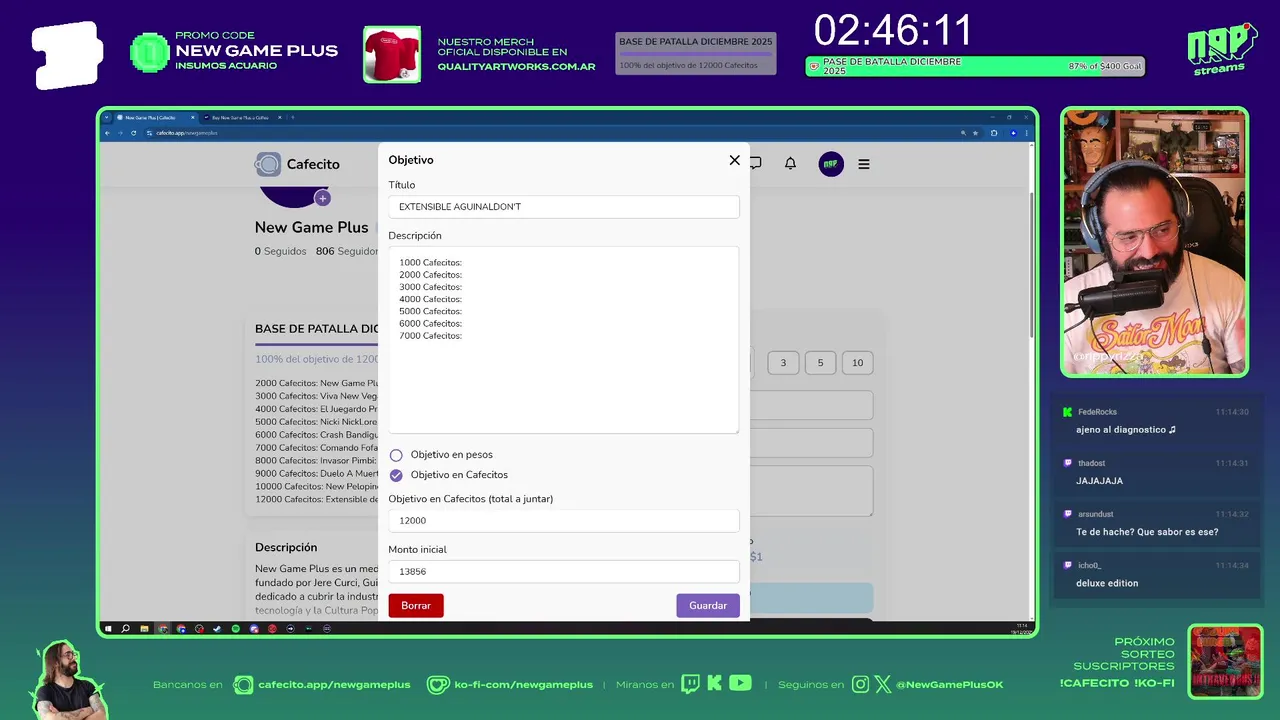The height and width of the screenshot is (720, 1280).
Task: Grab the Descripción textarea corner grip
Action: tap(736, 430)
